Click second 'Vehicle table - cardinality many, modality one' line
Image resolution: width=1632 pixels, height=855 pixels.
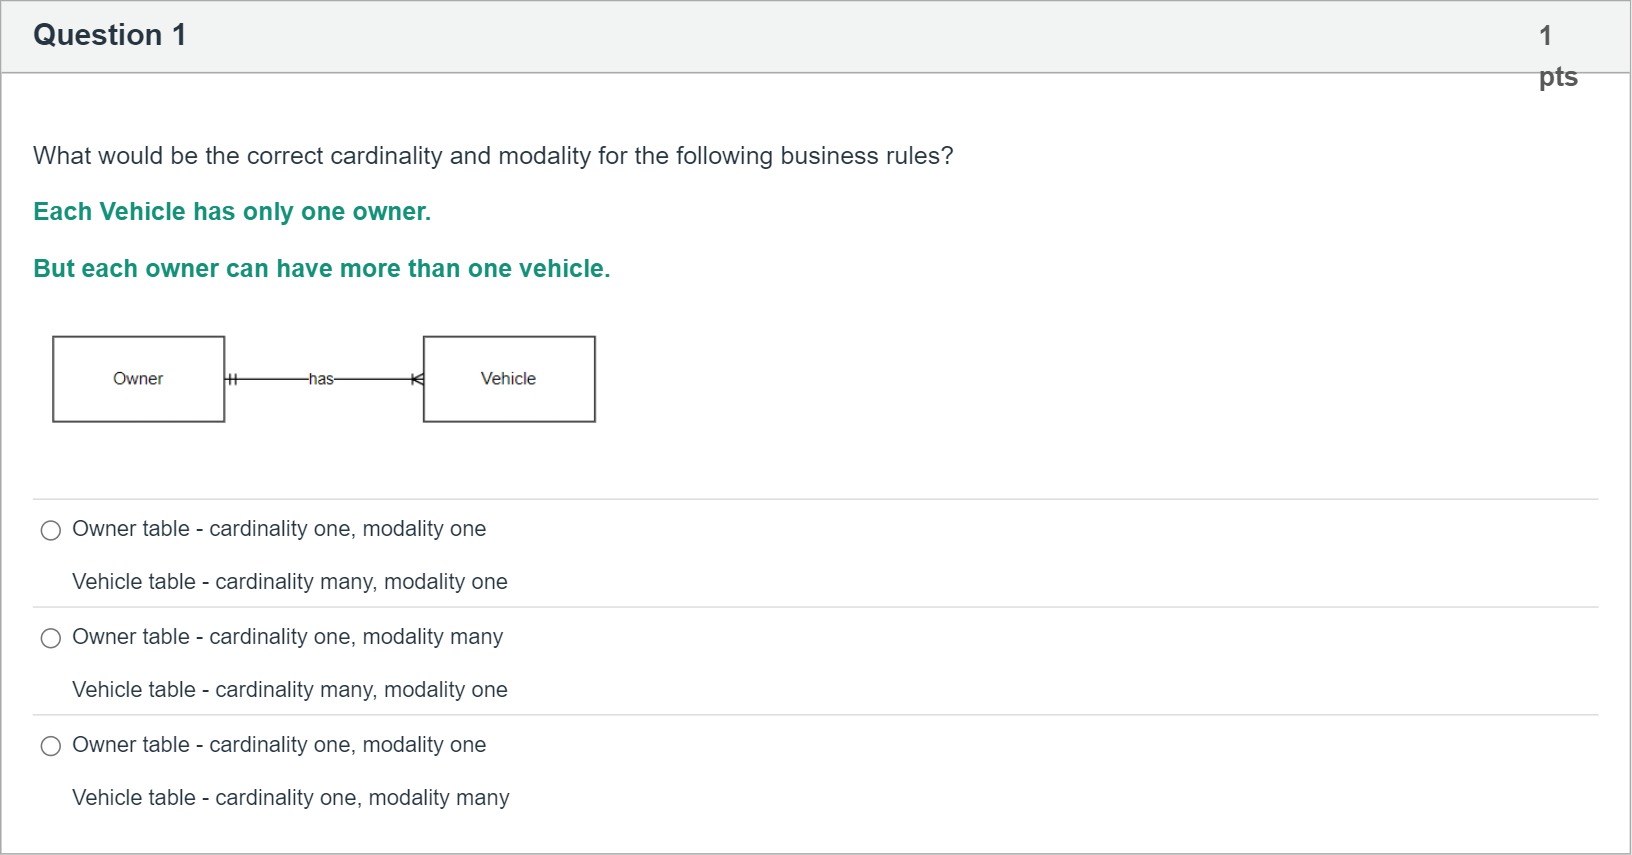pos(289,690)
